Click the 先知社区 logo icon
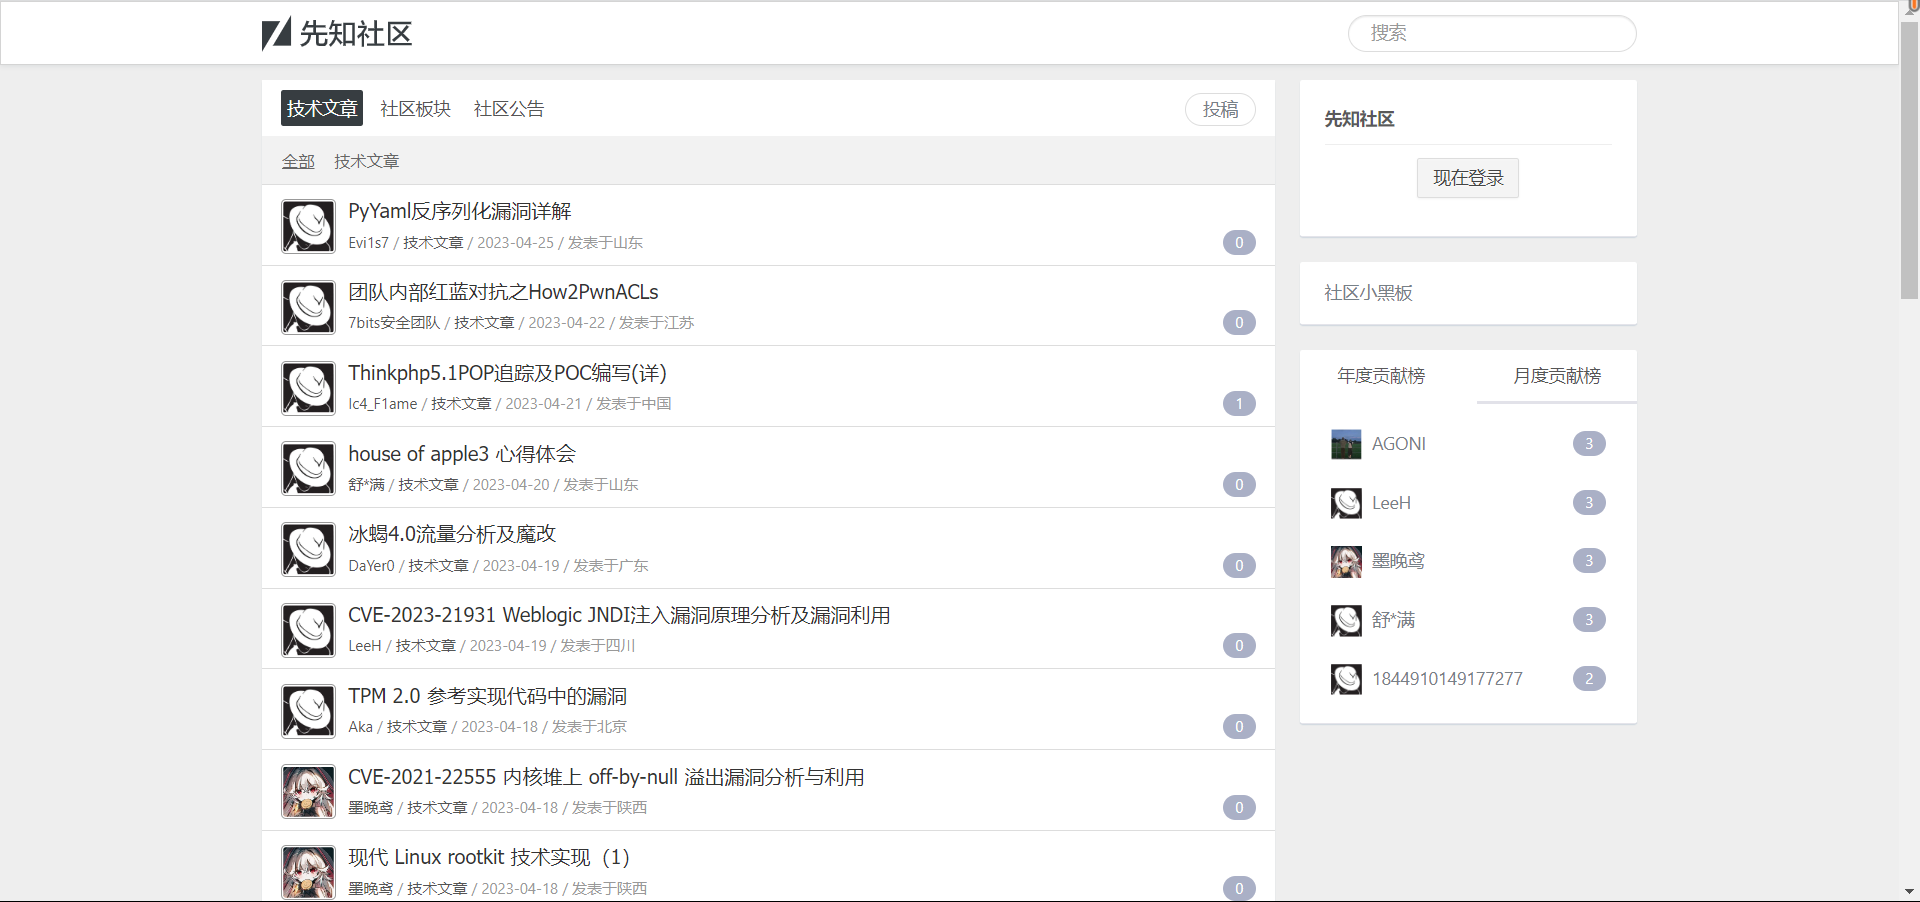Screen dimensions: 1920x902 coord(276,34)
